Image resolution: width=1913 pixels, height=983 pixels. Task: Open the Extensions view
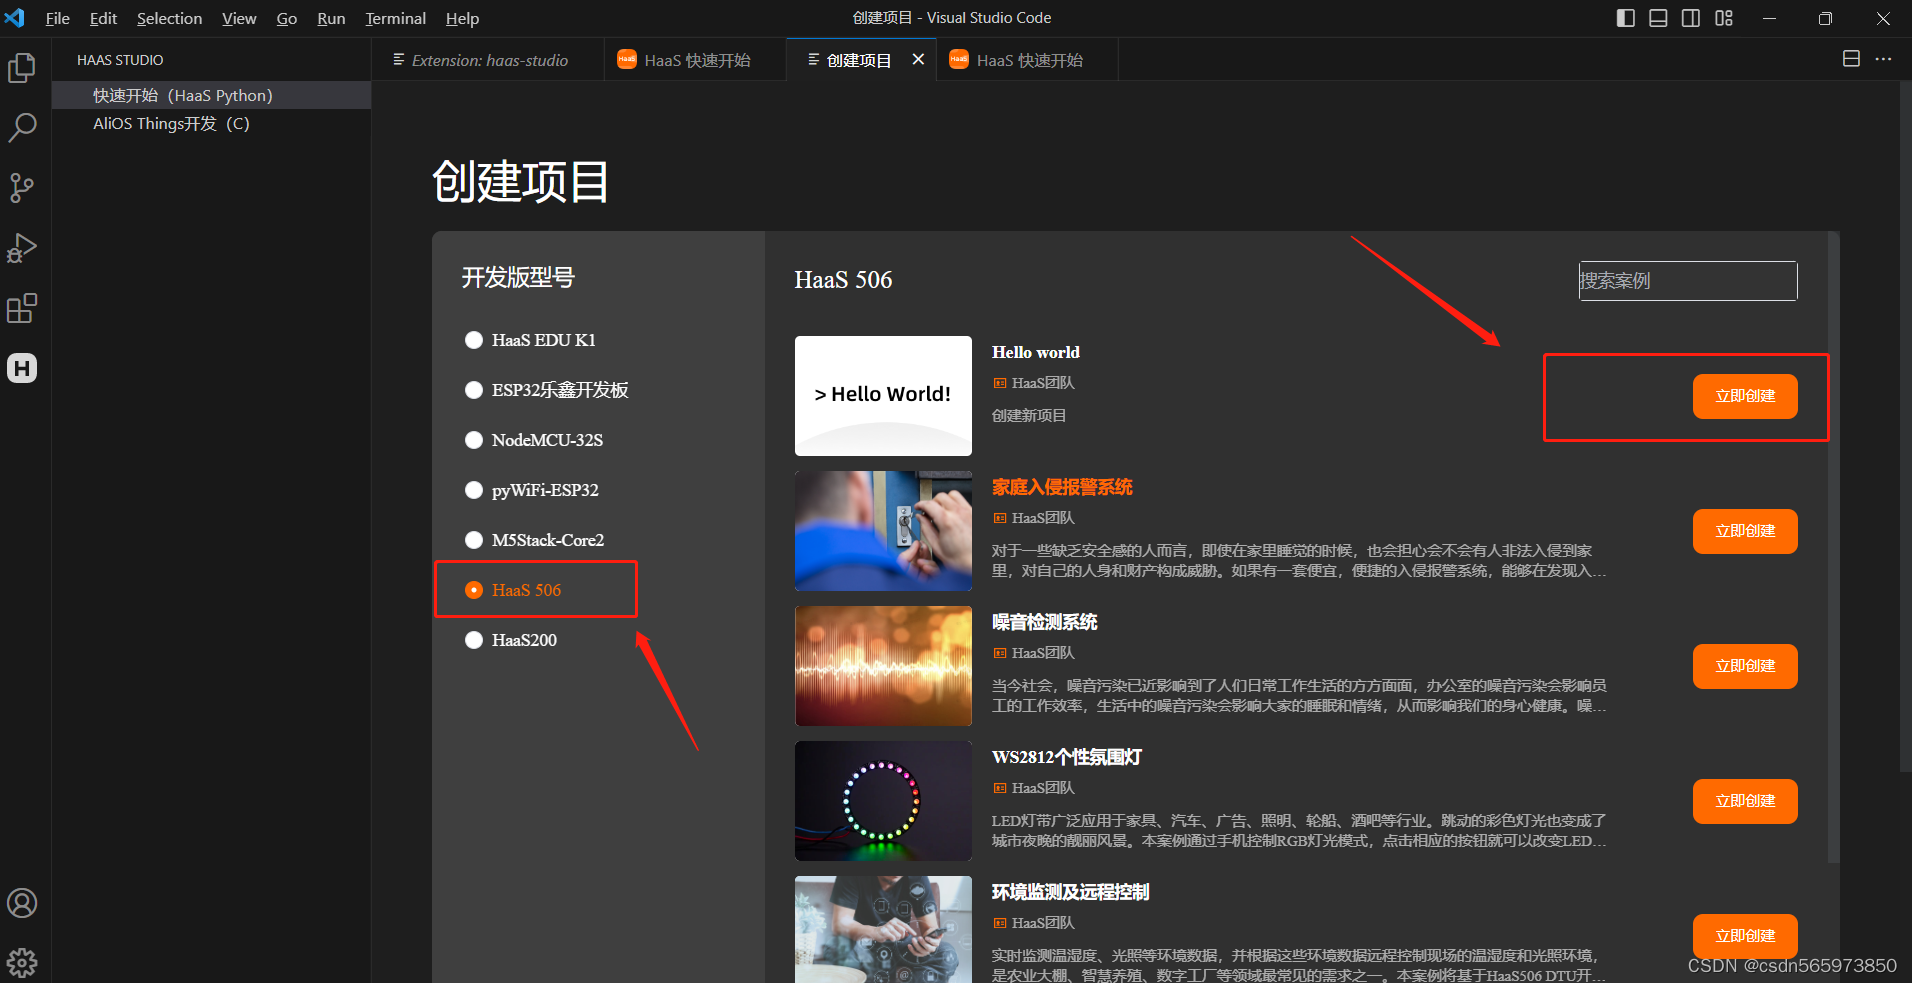click(22, 308)
